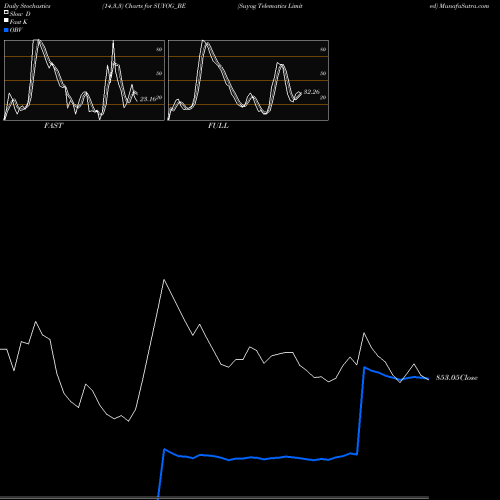The width and height of the screenshot is (500, 500).
Task: Click the '(14,3,3) Charts for SUYOG_BE' text
Action: [144, 6]
